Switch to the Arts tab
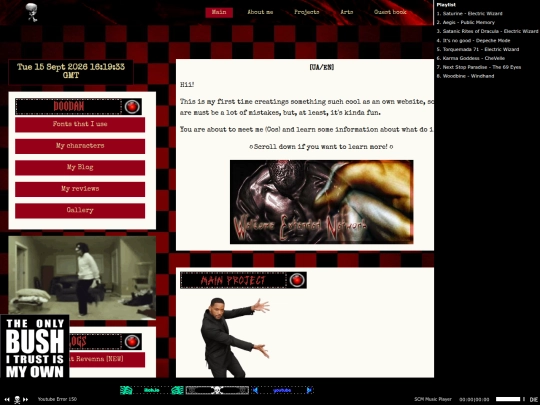Screen dimensions: 540x405 point(346,12)
